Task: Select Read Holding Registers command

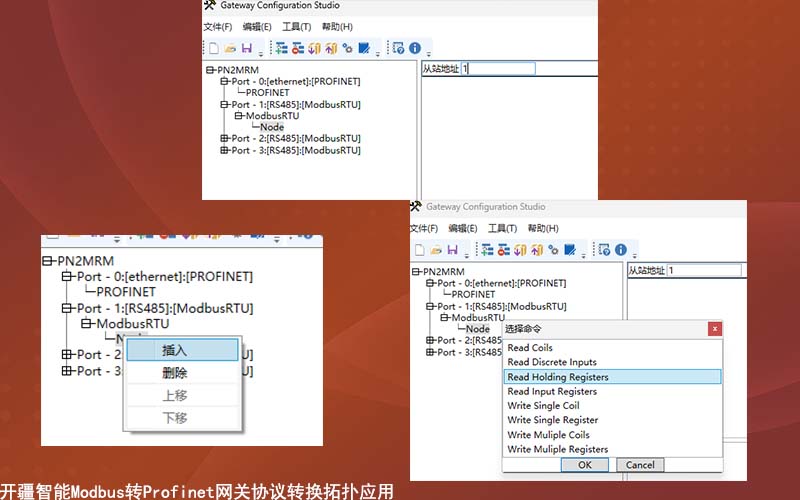Action: pos(612,377)
